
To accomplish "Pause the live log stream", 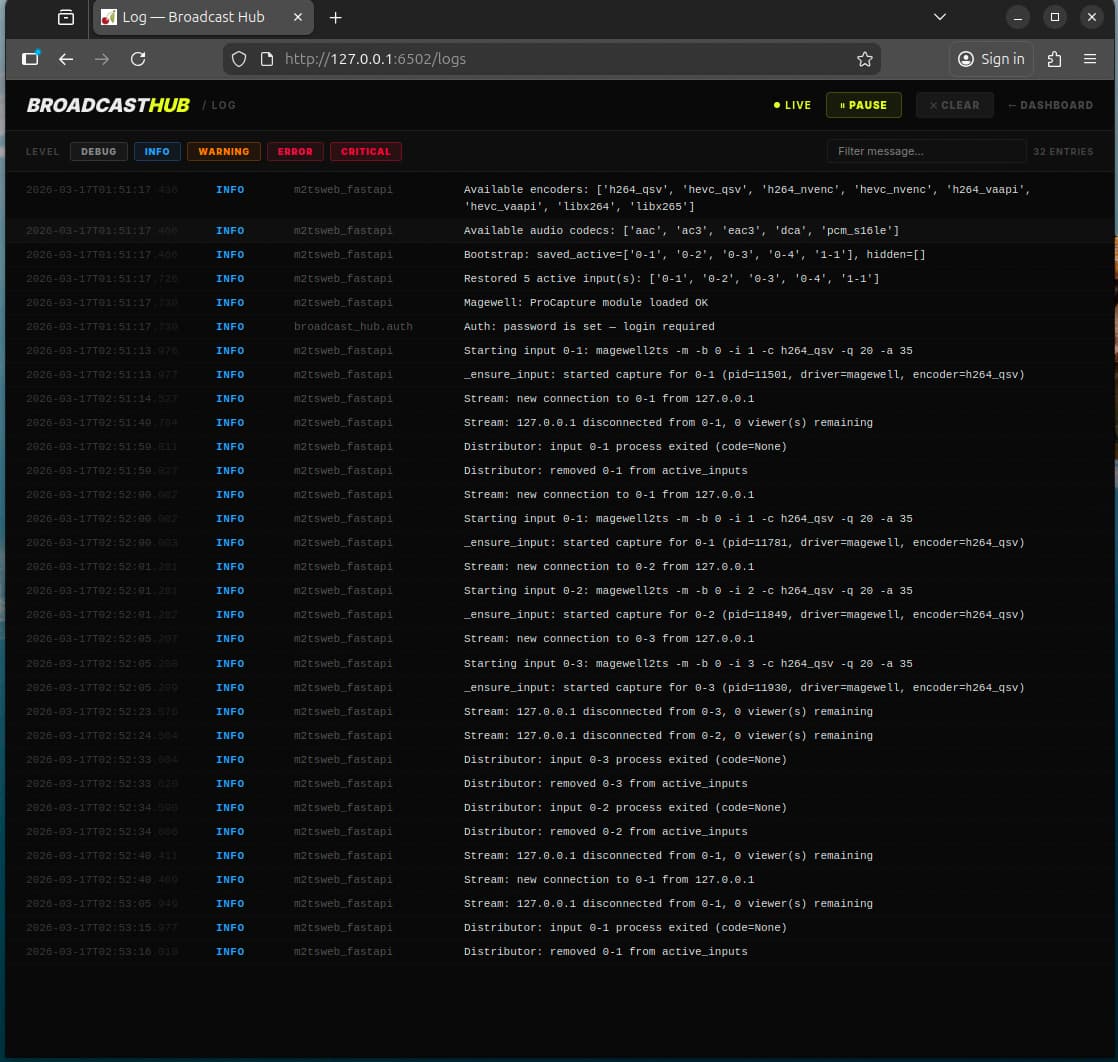I will (x=863, y=105).
